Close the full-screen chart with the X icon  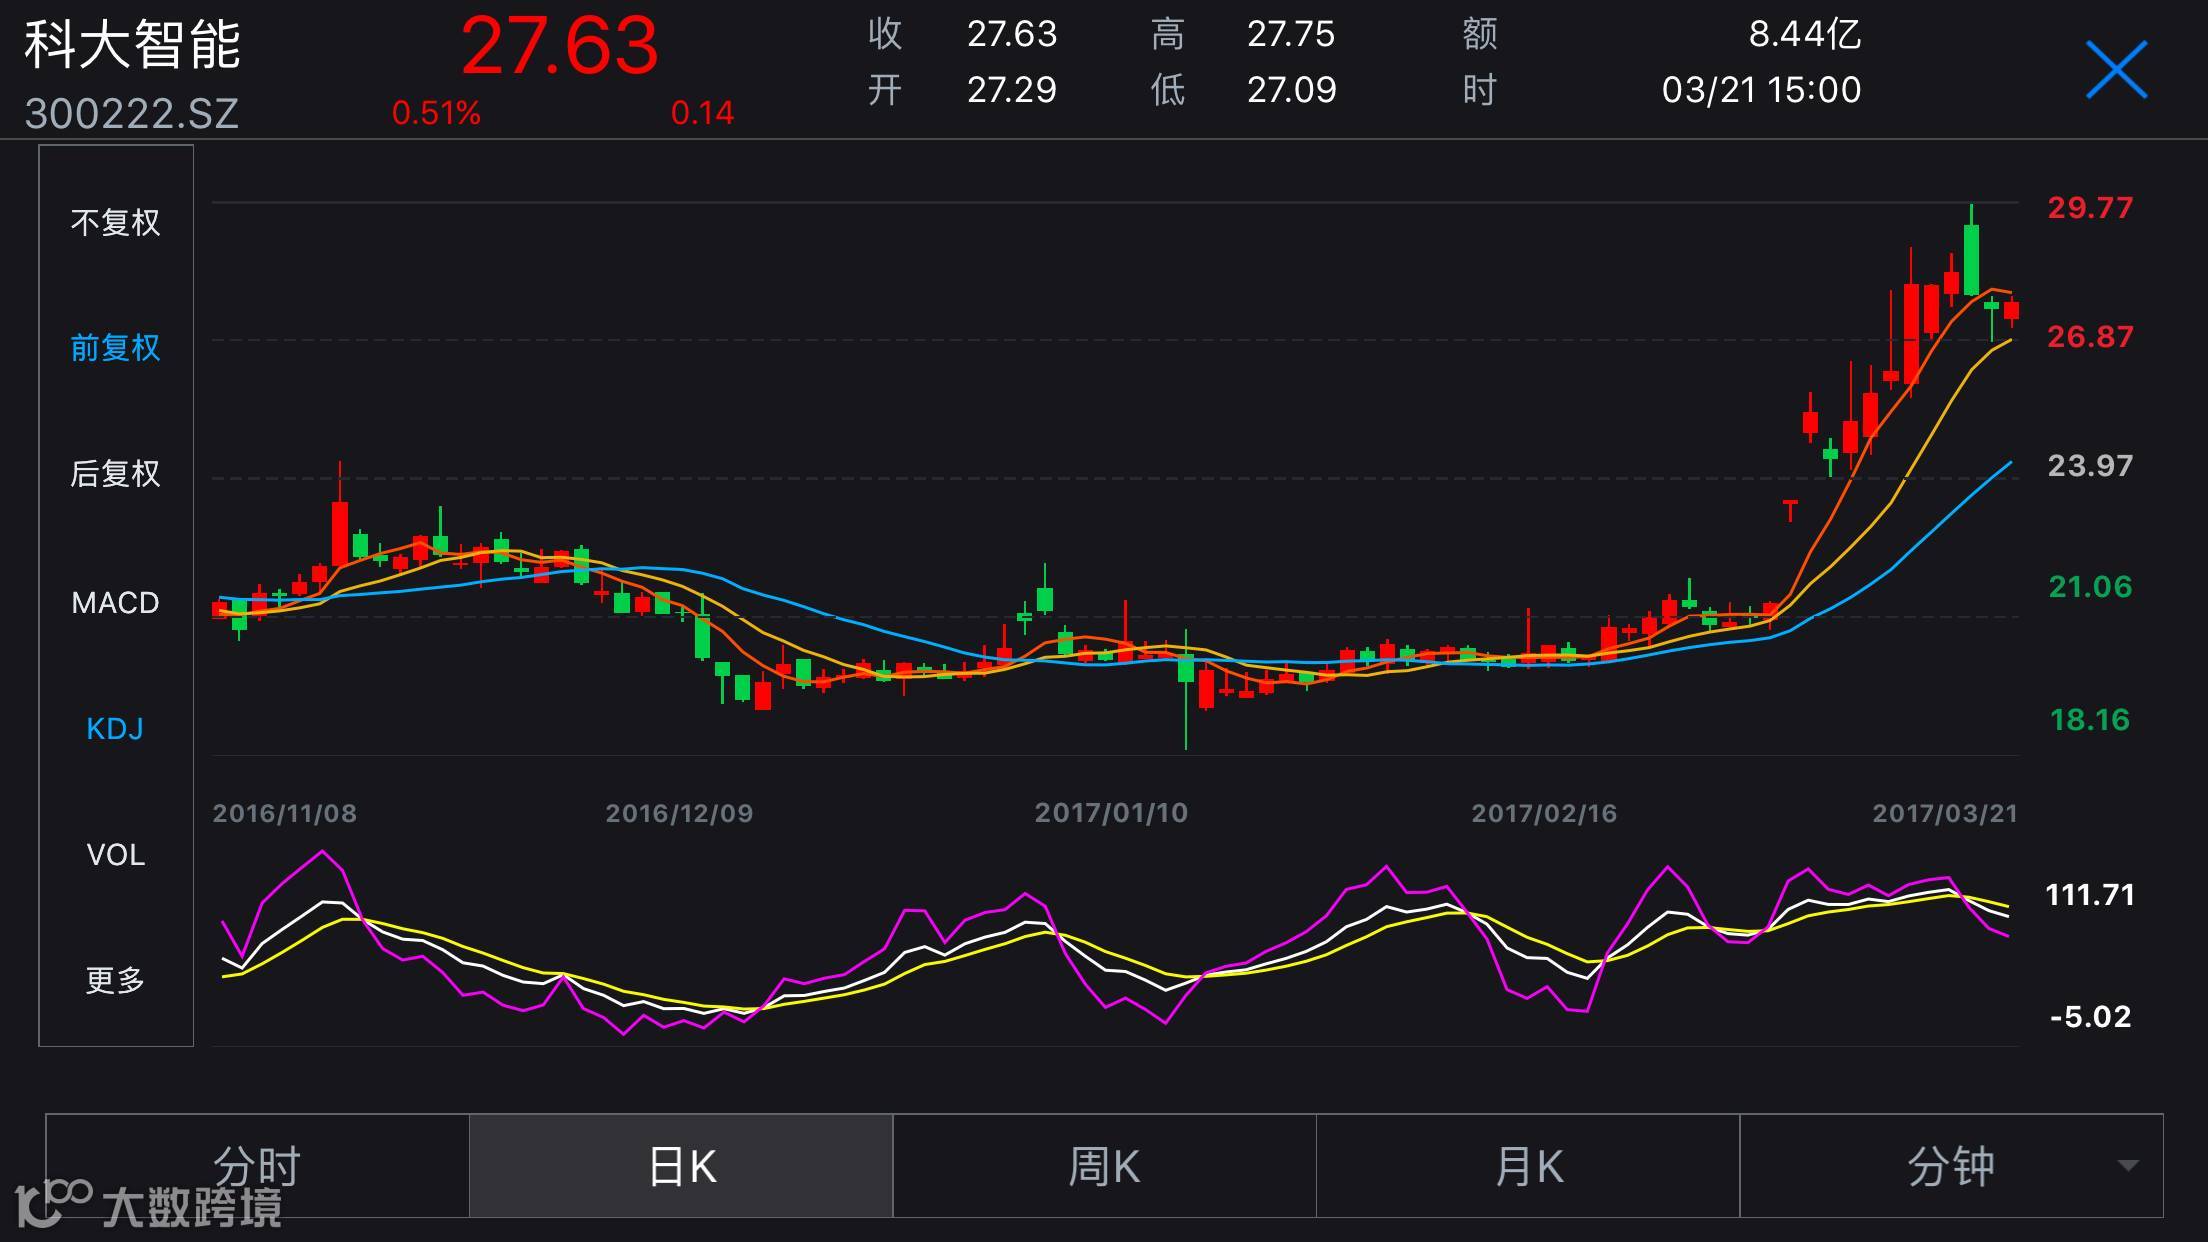[x=2115, y=70]
